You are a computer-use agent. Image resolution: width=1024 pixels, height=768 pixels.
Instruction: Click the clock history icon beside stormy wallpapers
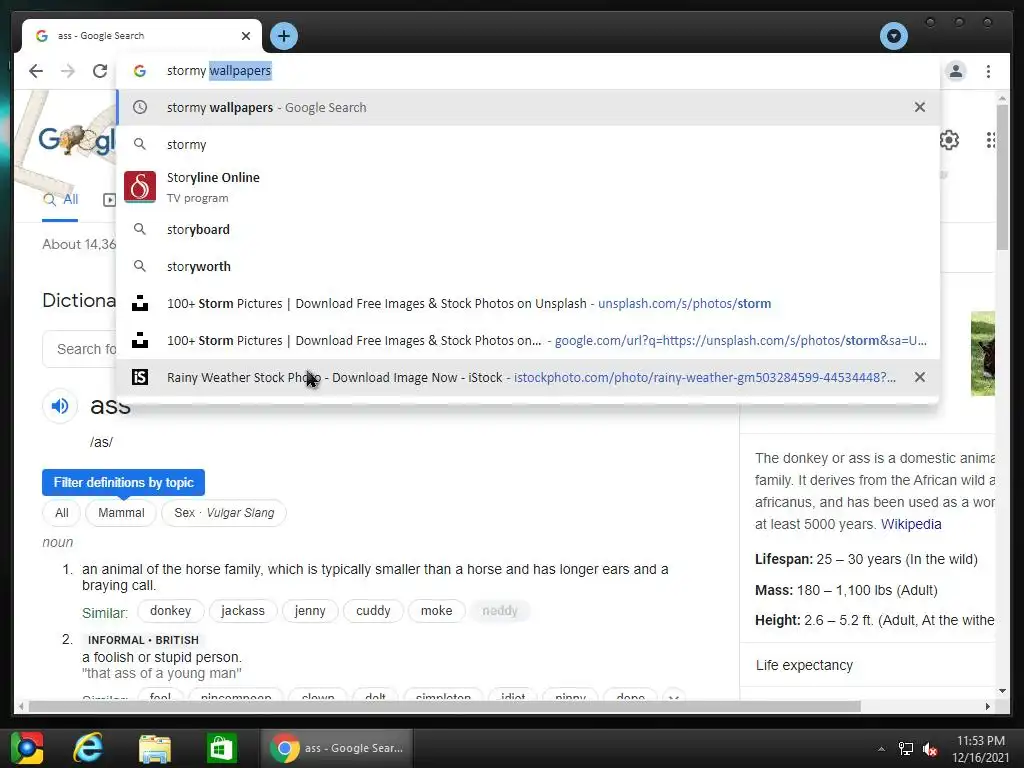pos(140,107)
